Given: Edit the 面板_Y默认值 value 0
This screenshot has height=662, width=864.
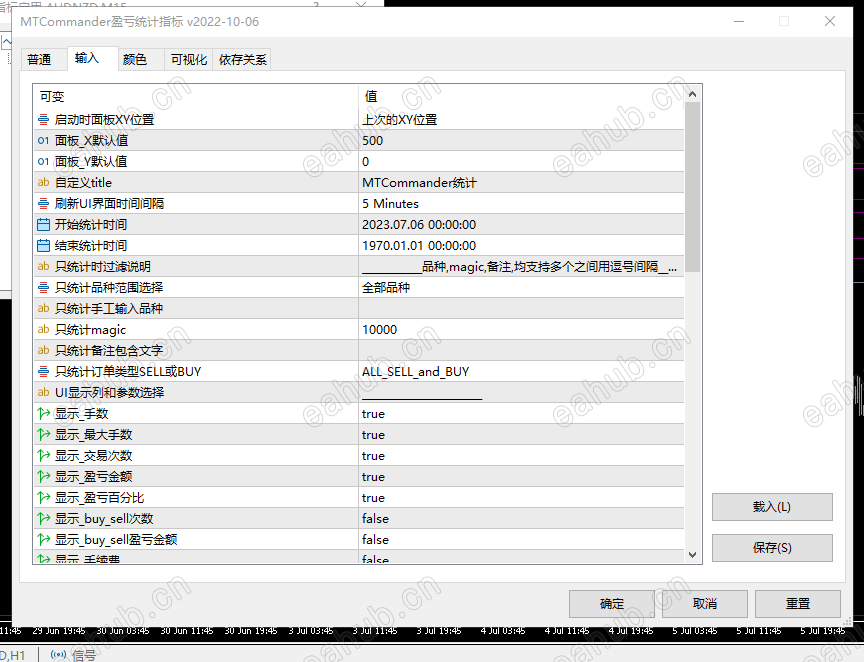Looking at the screenshot, I should [x=521, y=162].
